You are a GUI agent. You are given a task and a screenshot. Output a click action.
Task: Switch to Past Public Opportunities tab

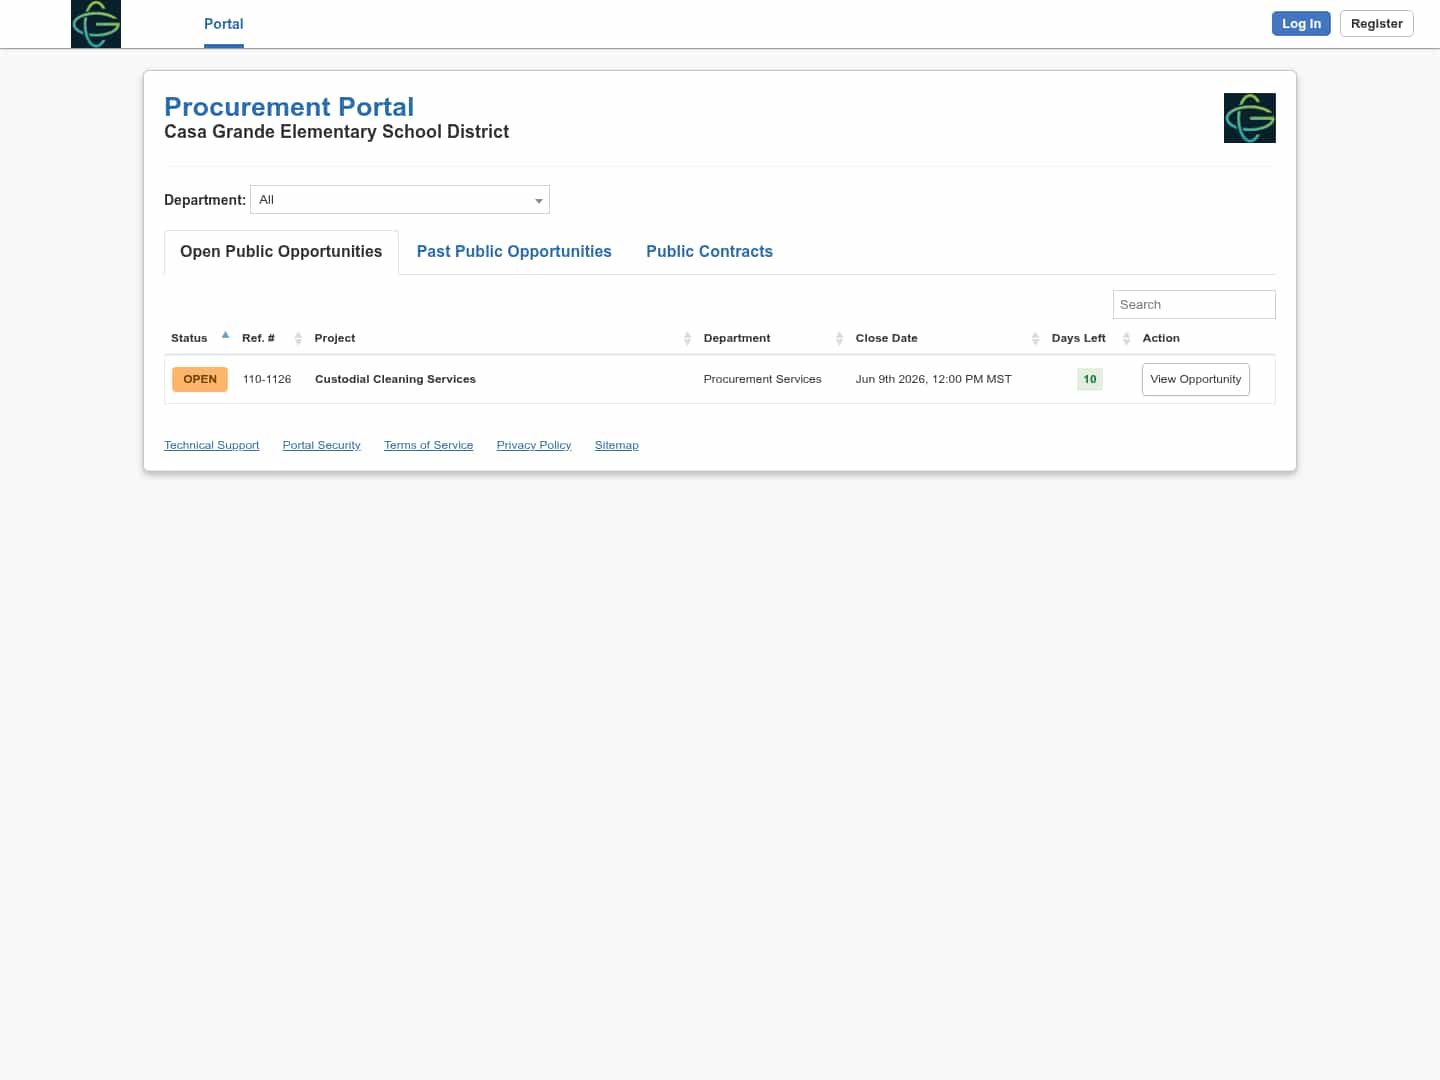click(514, 252)
